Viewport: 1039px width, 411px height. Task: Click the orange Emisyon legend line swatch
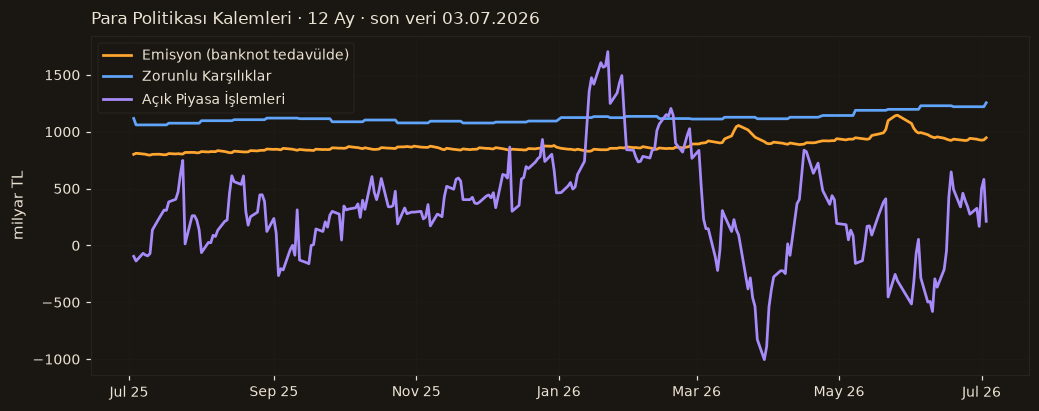tap(118, 55)
